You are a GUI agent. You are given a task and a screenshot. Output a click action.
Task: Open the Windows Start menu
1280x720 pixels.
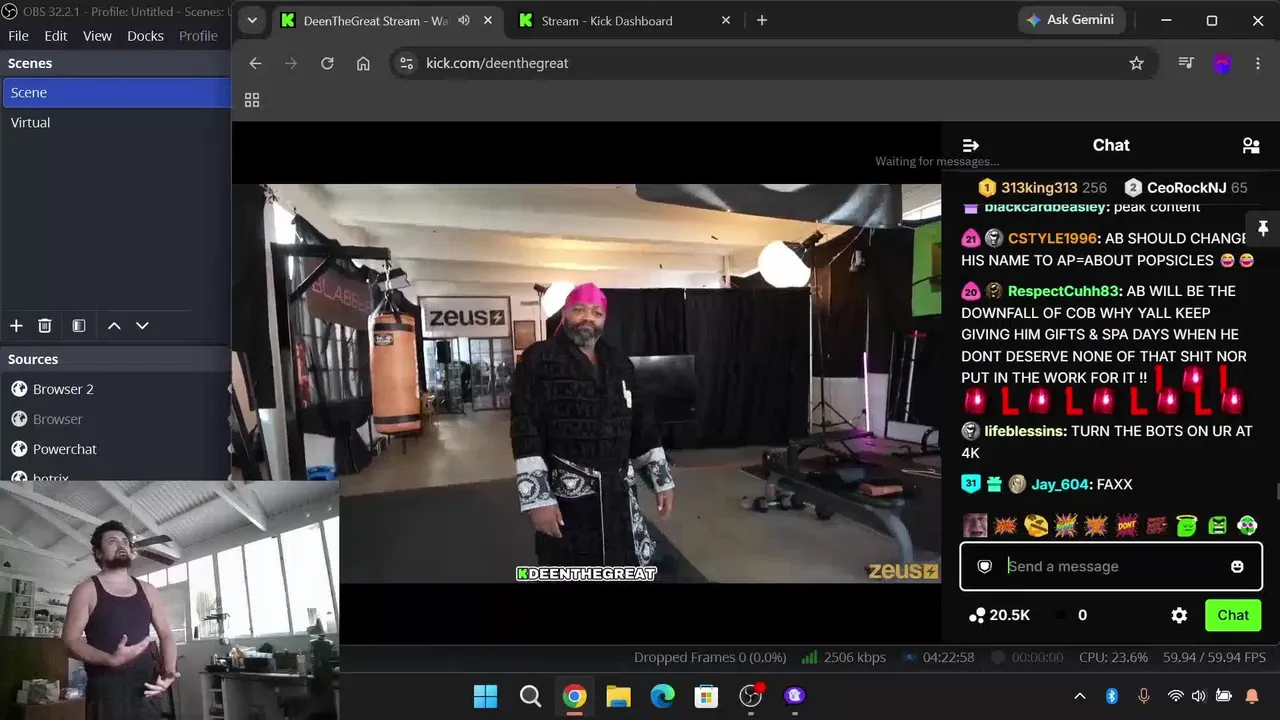[485, 696]
